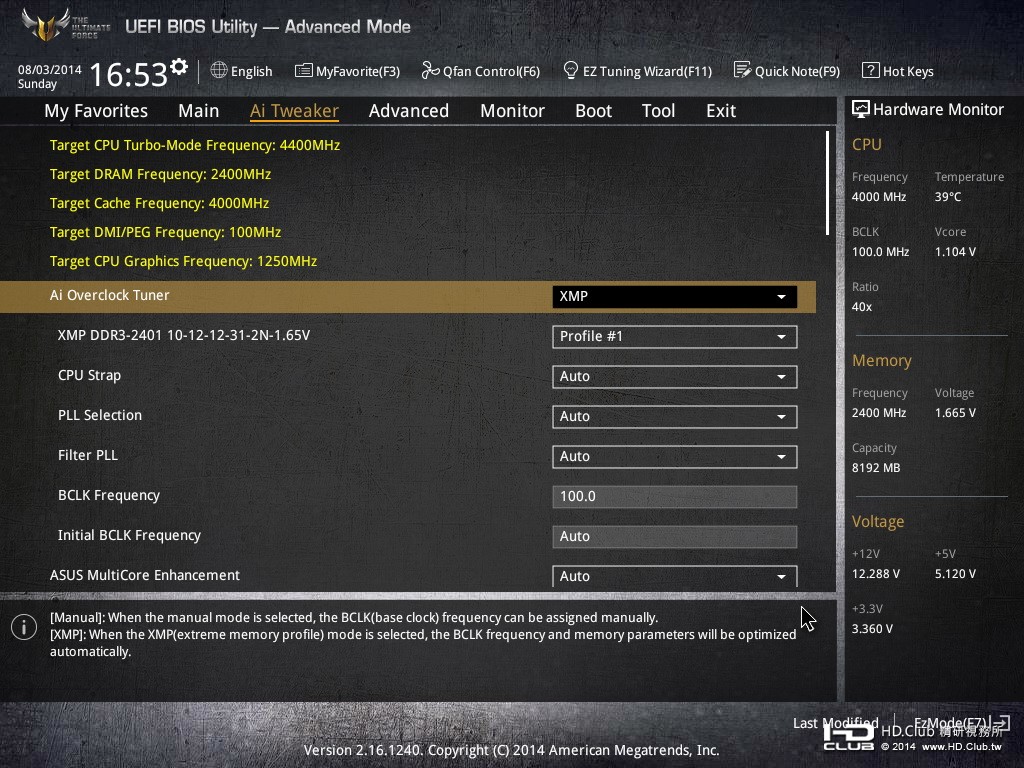
Task: Click the info icon beside help text
Action: pos(24,627)
